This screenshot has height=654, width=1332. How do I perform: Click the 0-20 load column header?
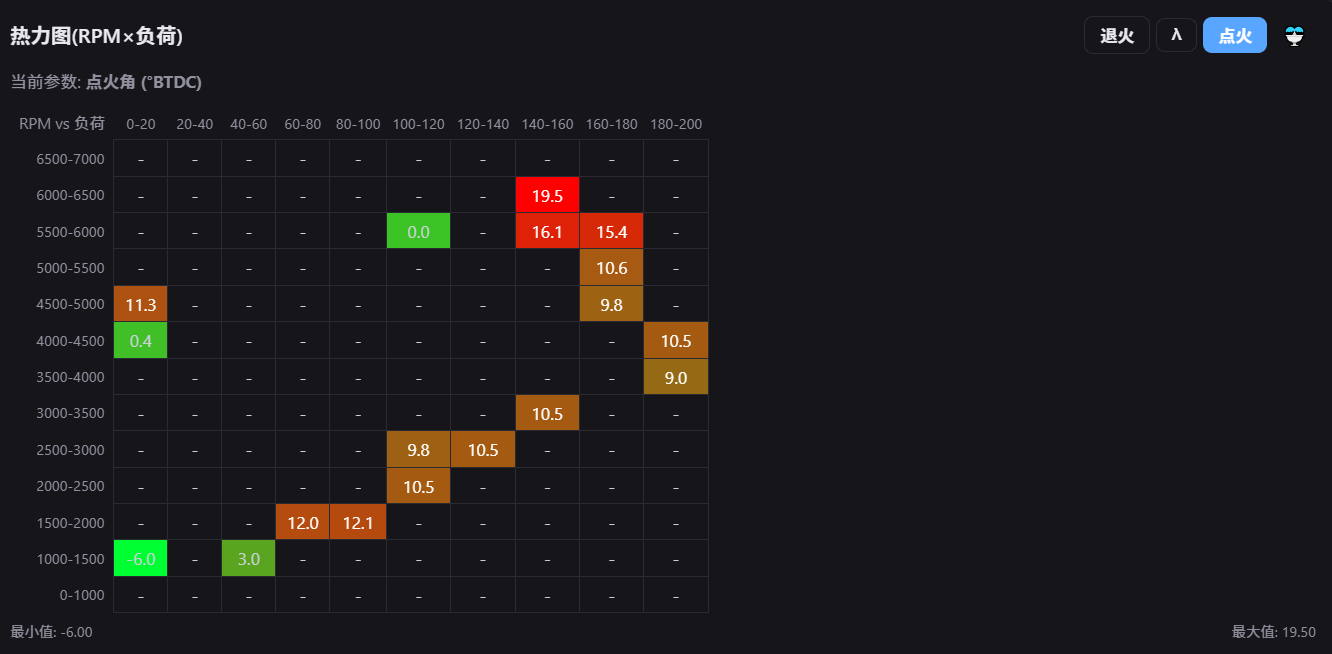point(141,124)
